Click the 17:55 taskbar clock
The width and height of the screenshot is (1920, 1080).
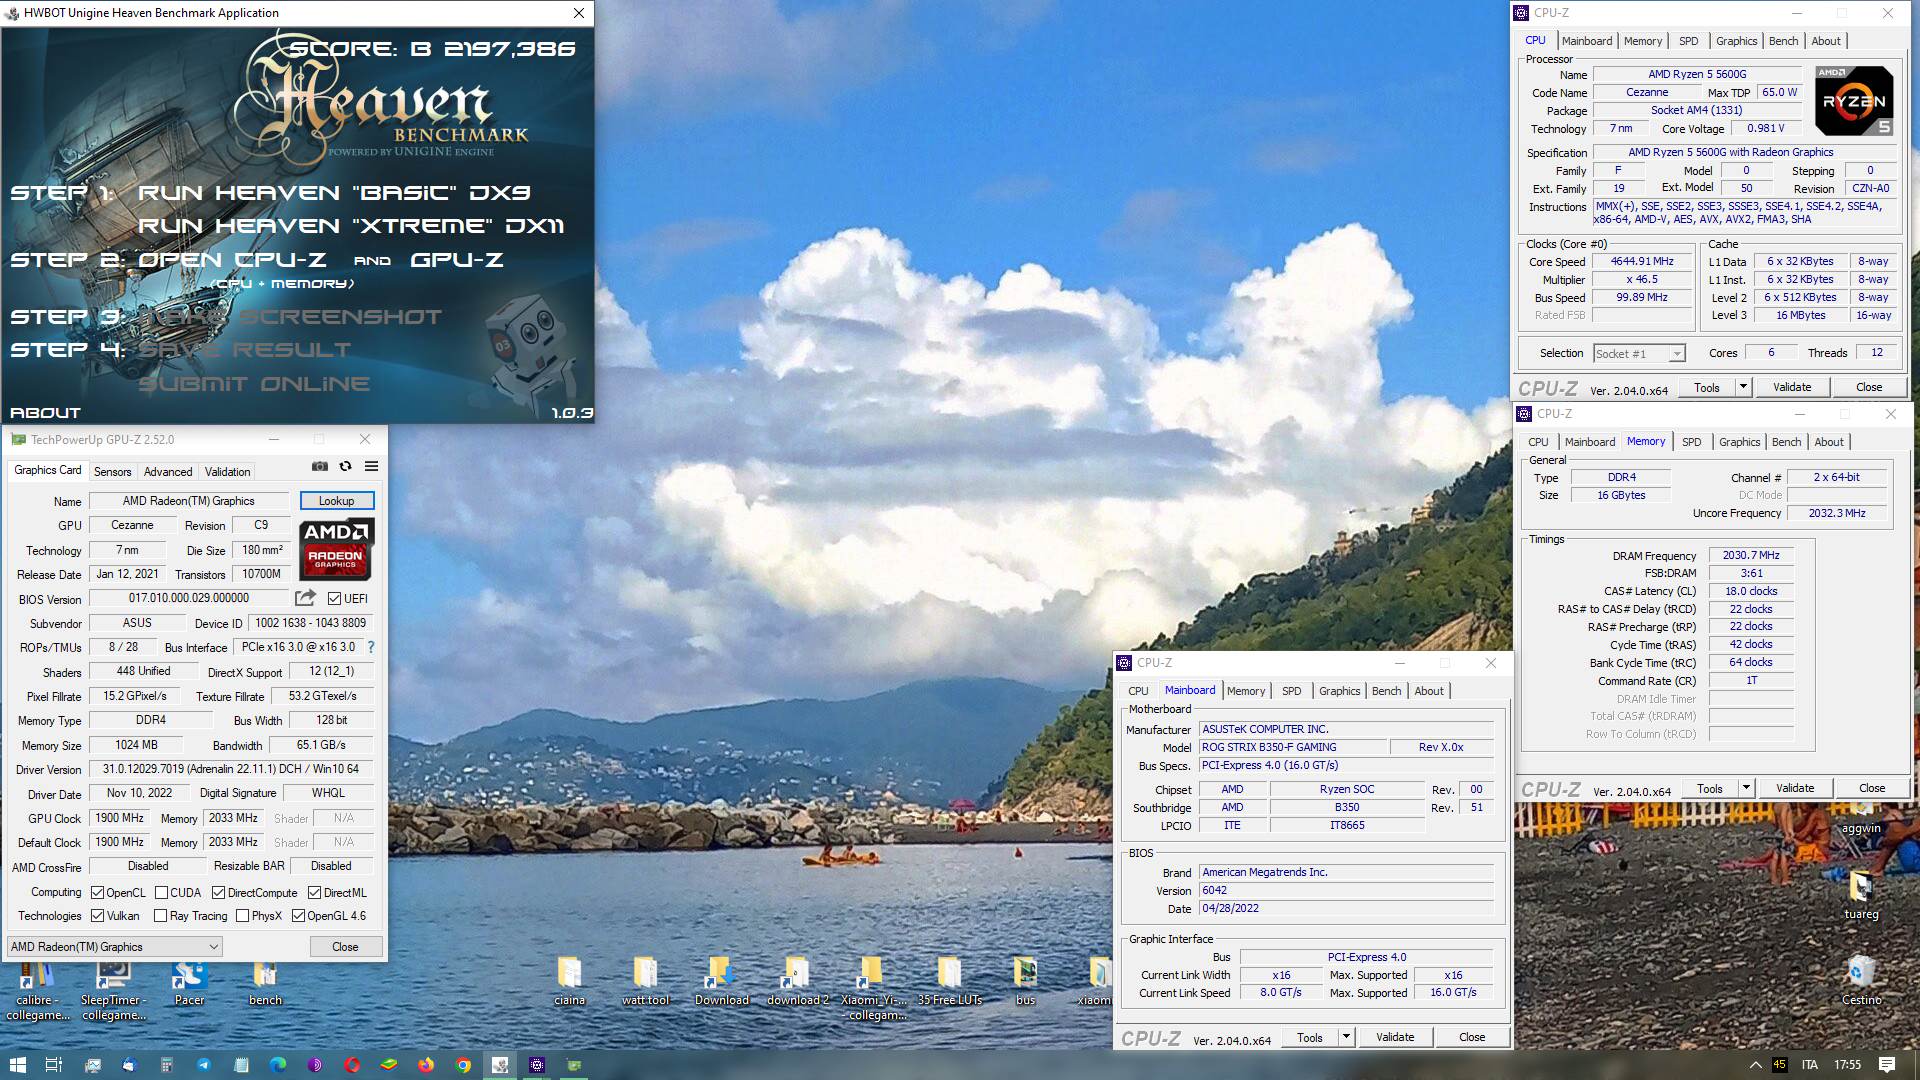click(x=1848, y=1065)
